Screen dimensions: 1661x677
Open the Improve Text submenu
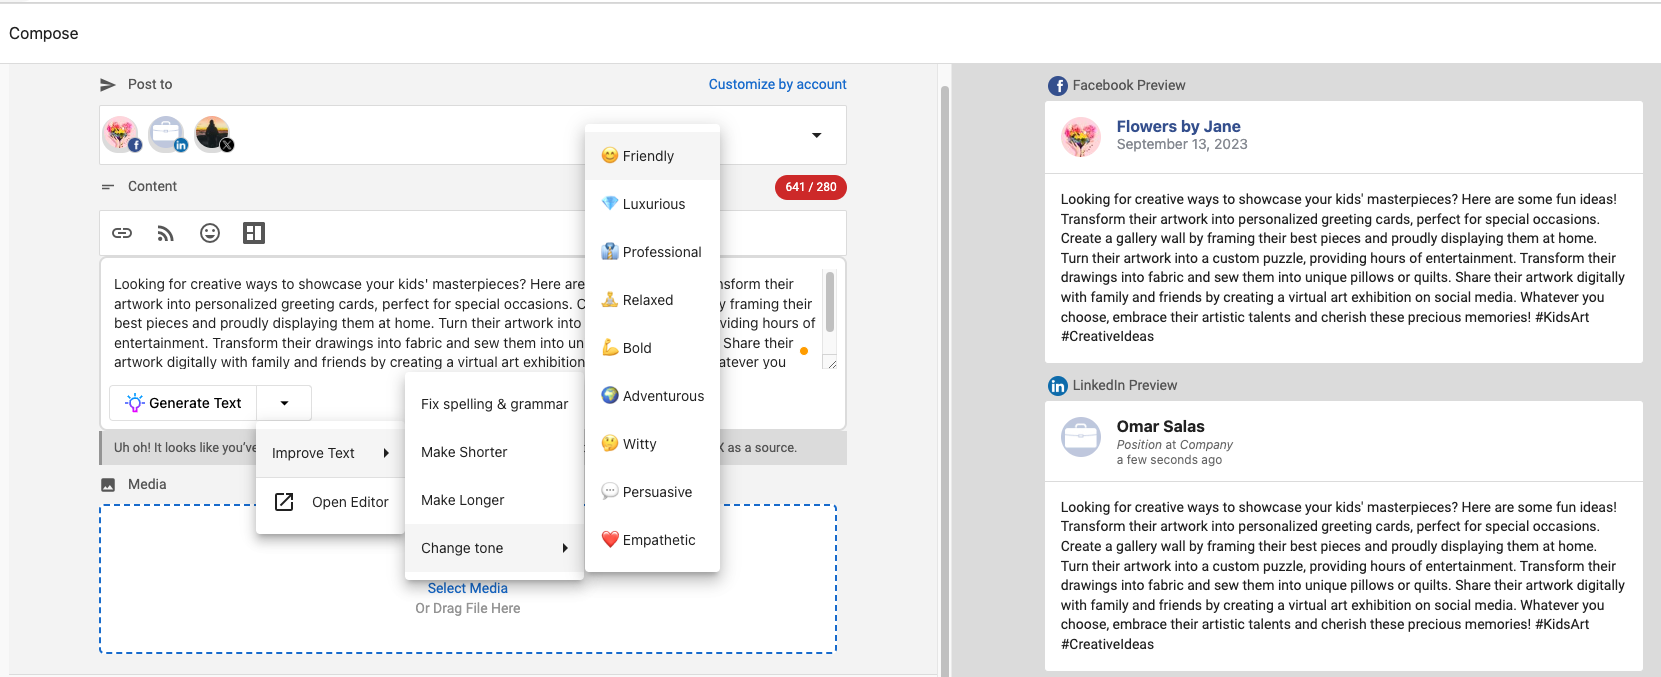point(330,453)
